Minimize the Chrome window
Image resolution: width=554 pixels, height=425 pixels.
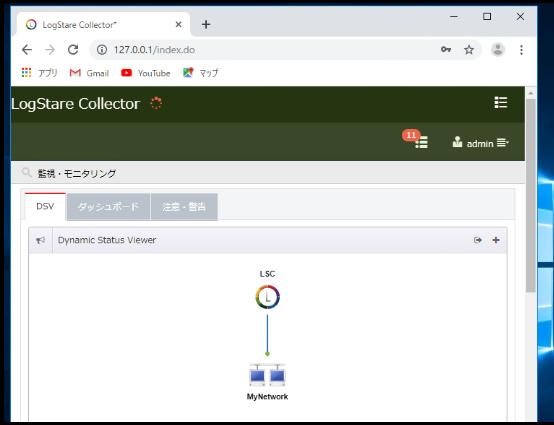click(x=454, y=16)
